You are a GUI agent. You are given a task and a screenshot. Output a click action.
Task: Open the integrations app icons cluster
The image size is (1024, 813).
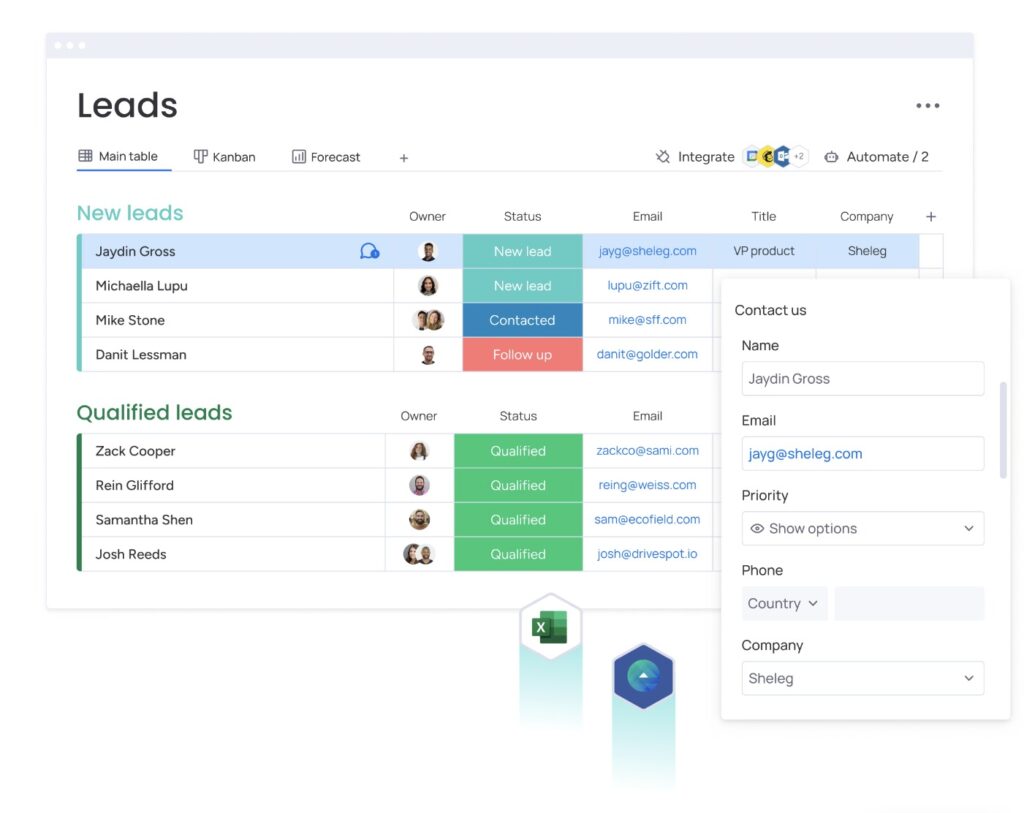tap(775, 157)
